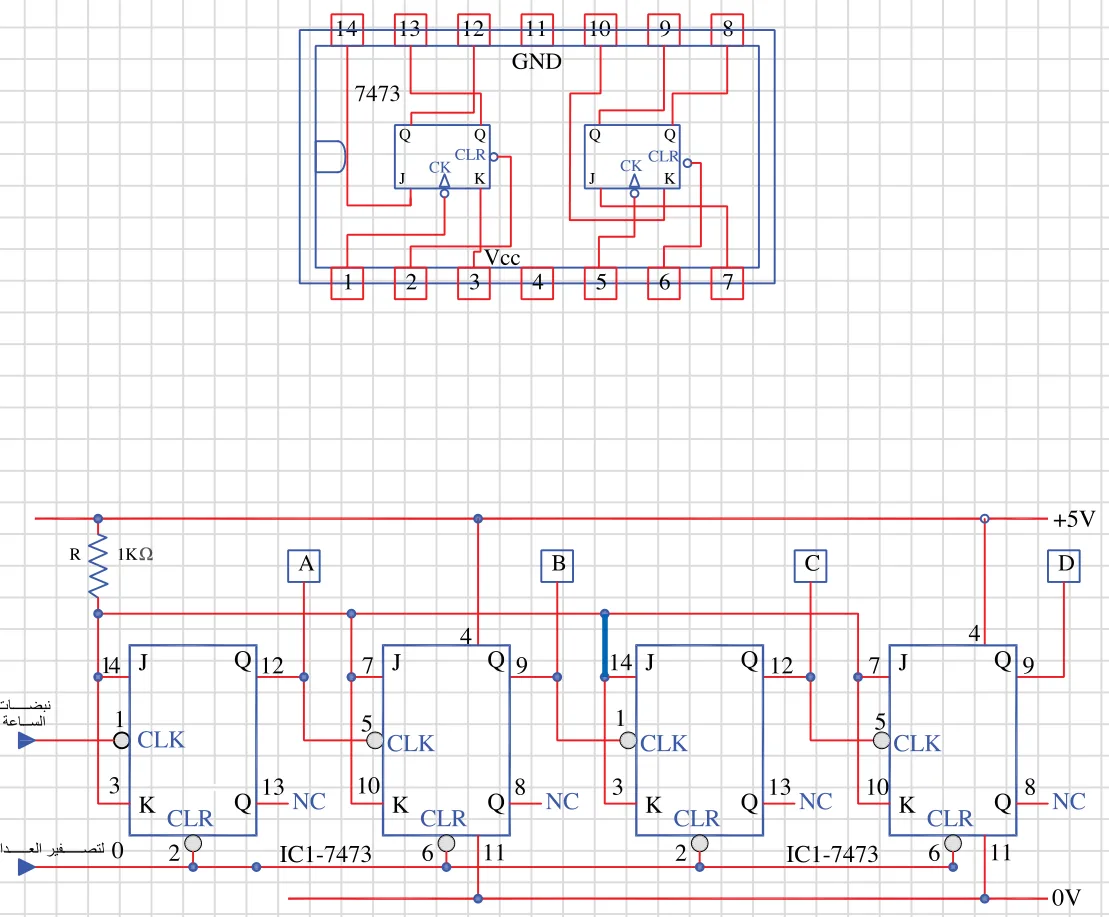The height and width of the screenshot is (917, 1109).
Task: Select output label box C
Action: tap(811, 566)
